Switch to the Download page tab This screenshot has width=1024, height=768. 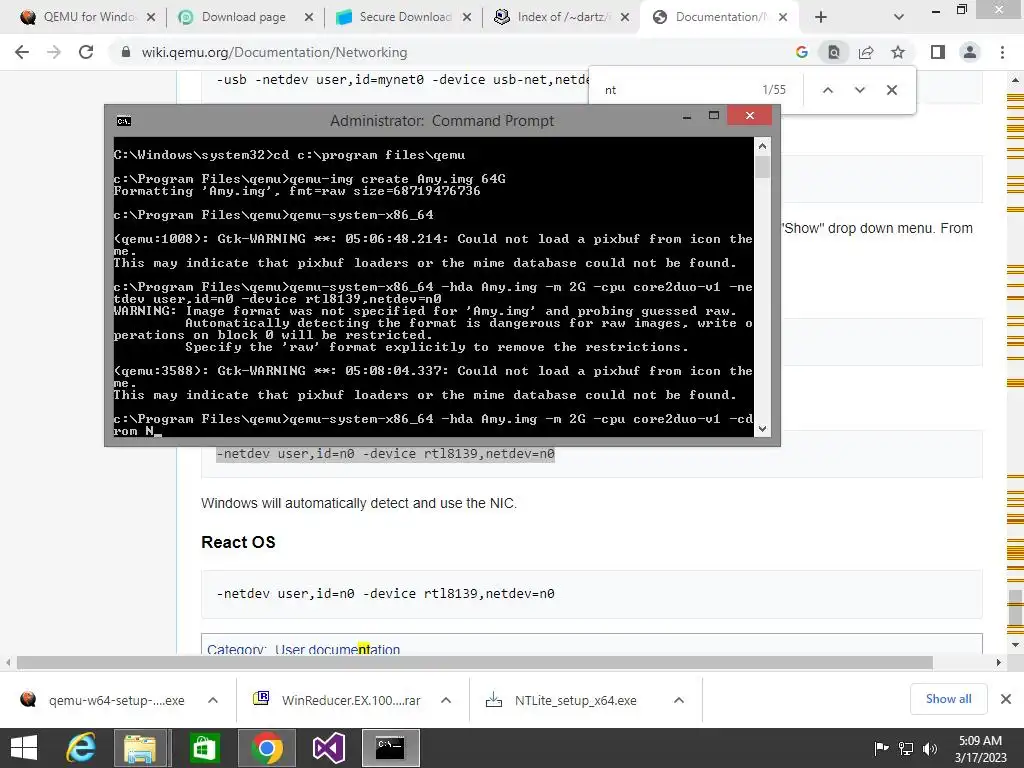tap(243, 17)
